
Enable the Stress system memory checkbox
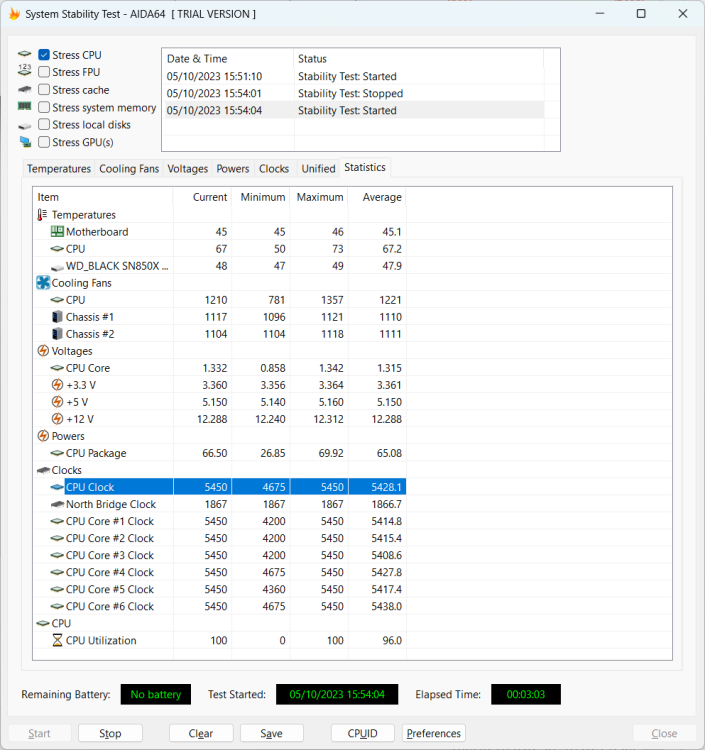tap(44, 107)
